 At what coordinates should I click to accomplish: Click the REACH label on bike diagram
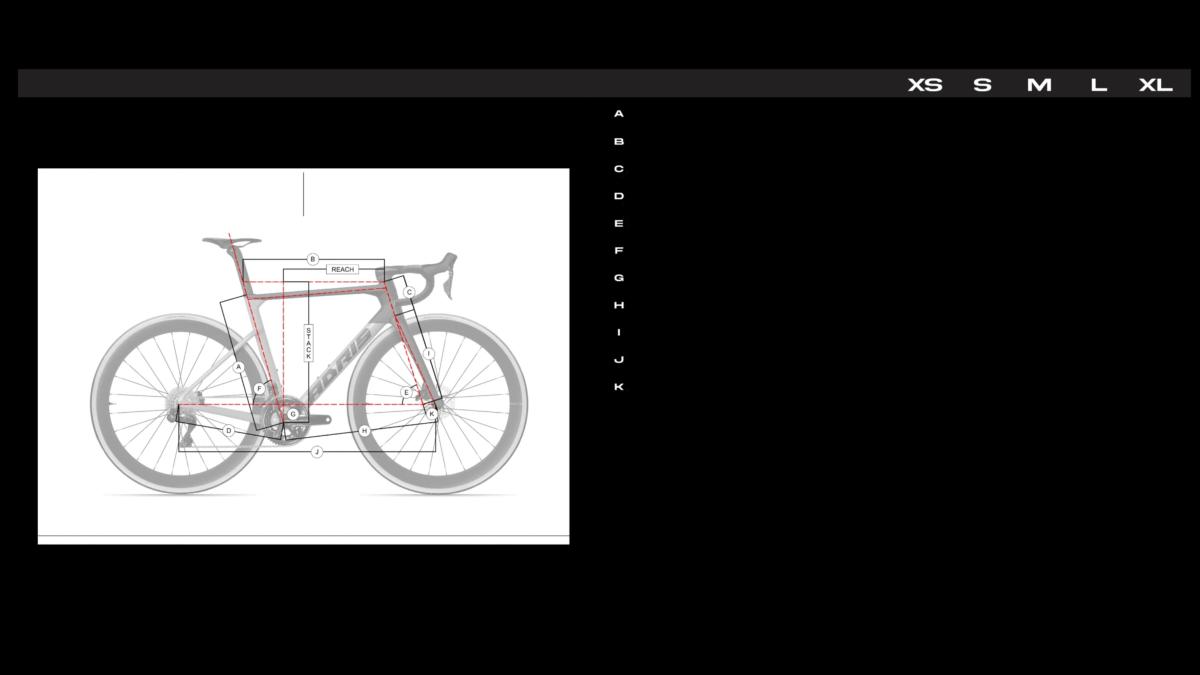(342, 269)
